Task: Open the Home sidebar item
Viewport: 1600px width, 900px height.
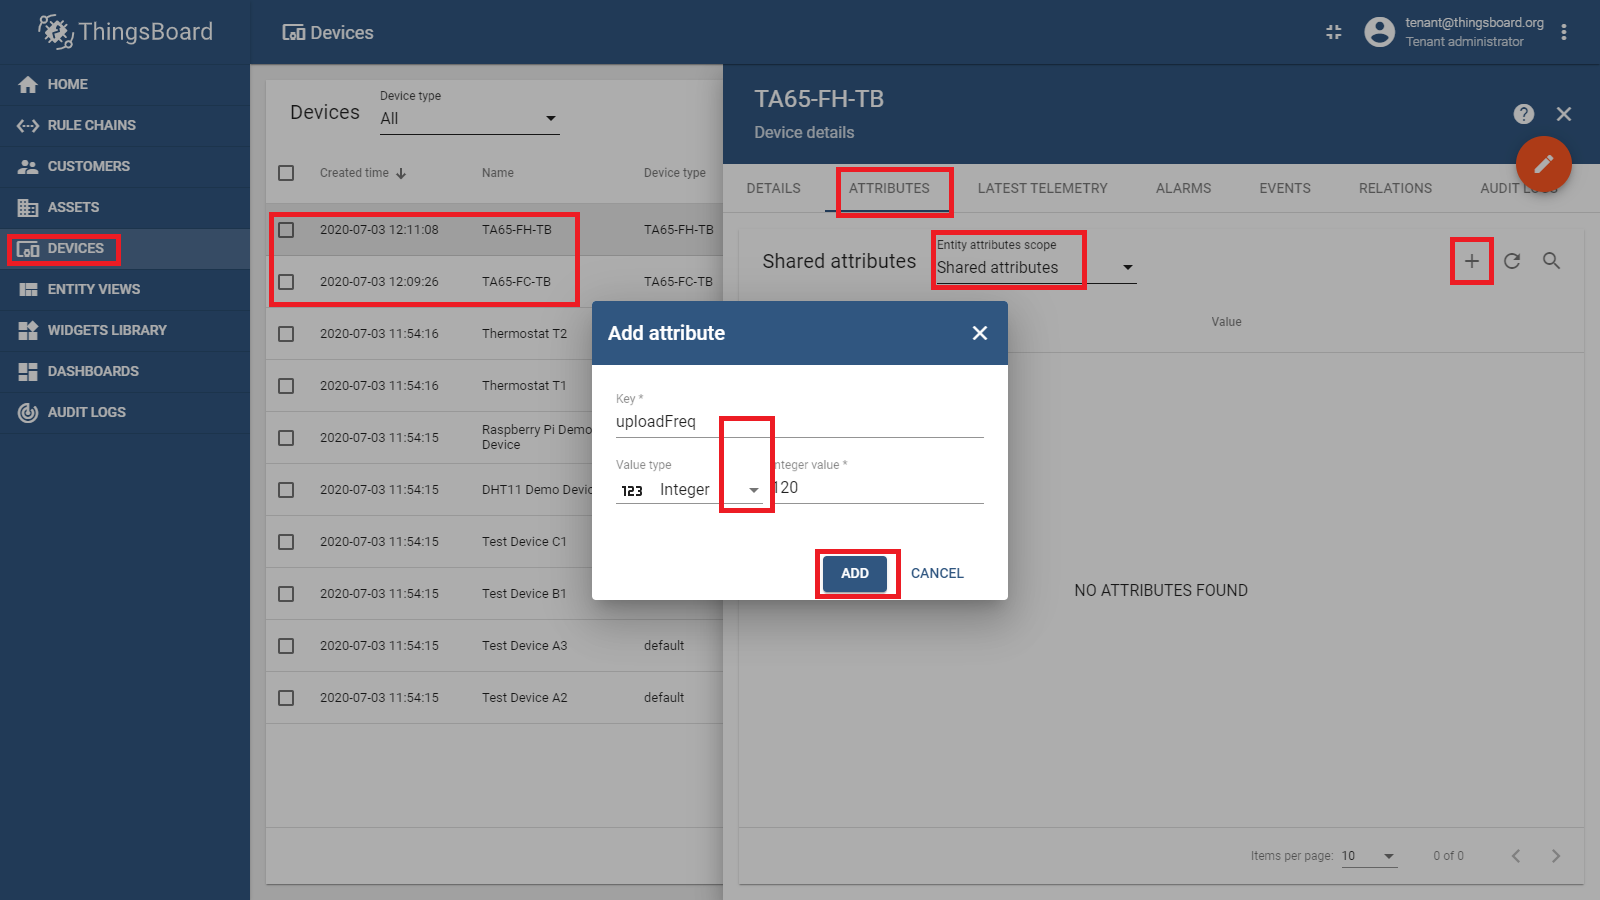Action: click(124, 84)
